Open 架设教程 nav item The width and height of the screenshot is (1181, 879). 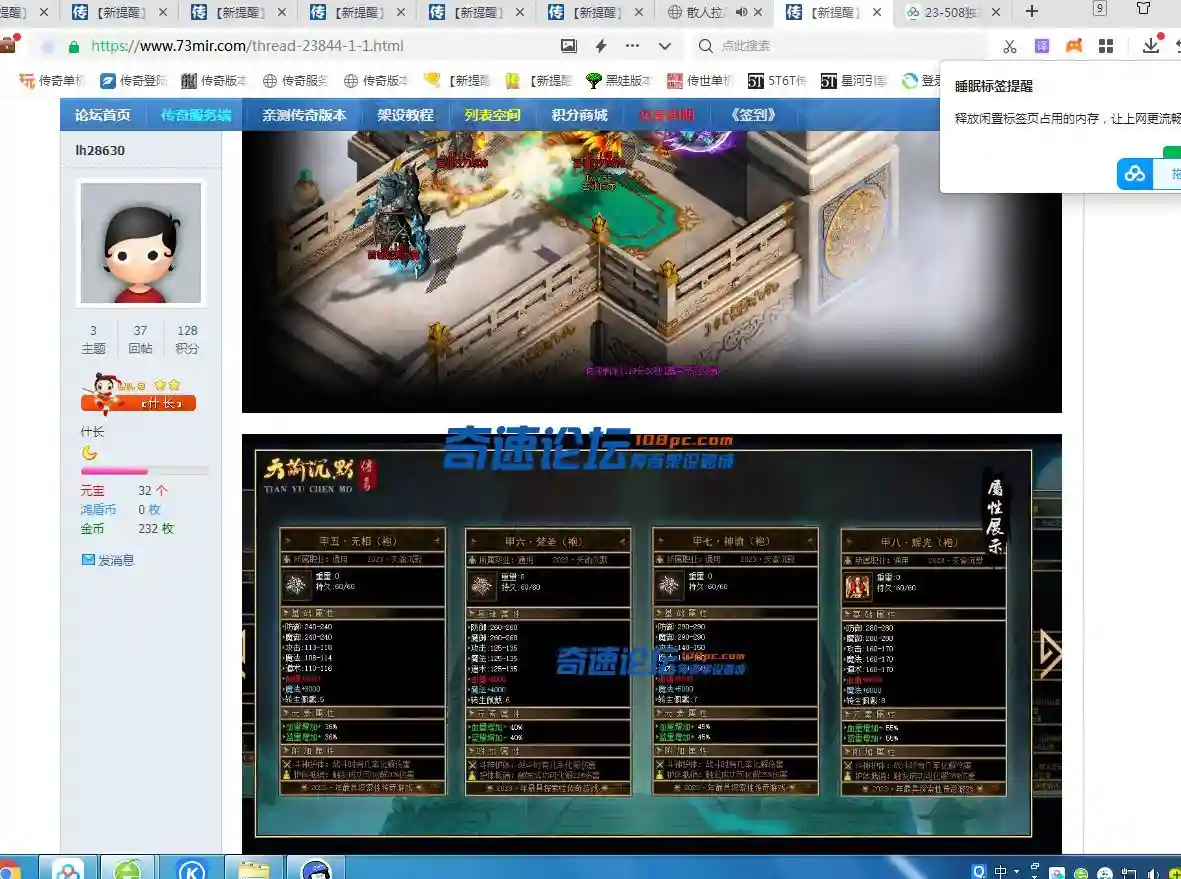405,115
